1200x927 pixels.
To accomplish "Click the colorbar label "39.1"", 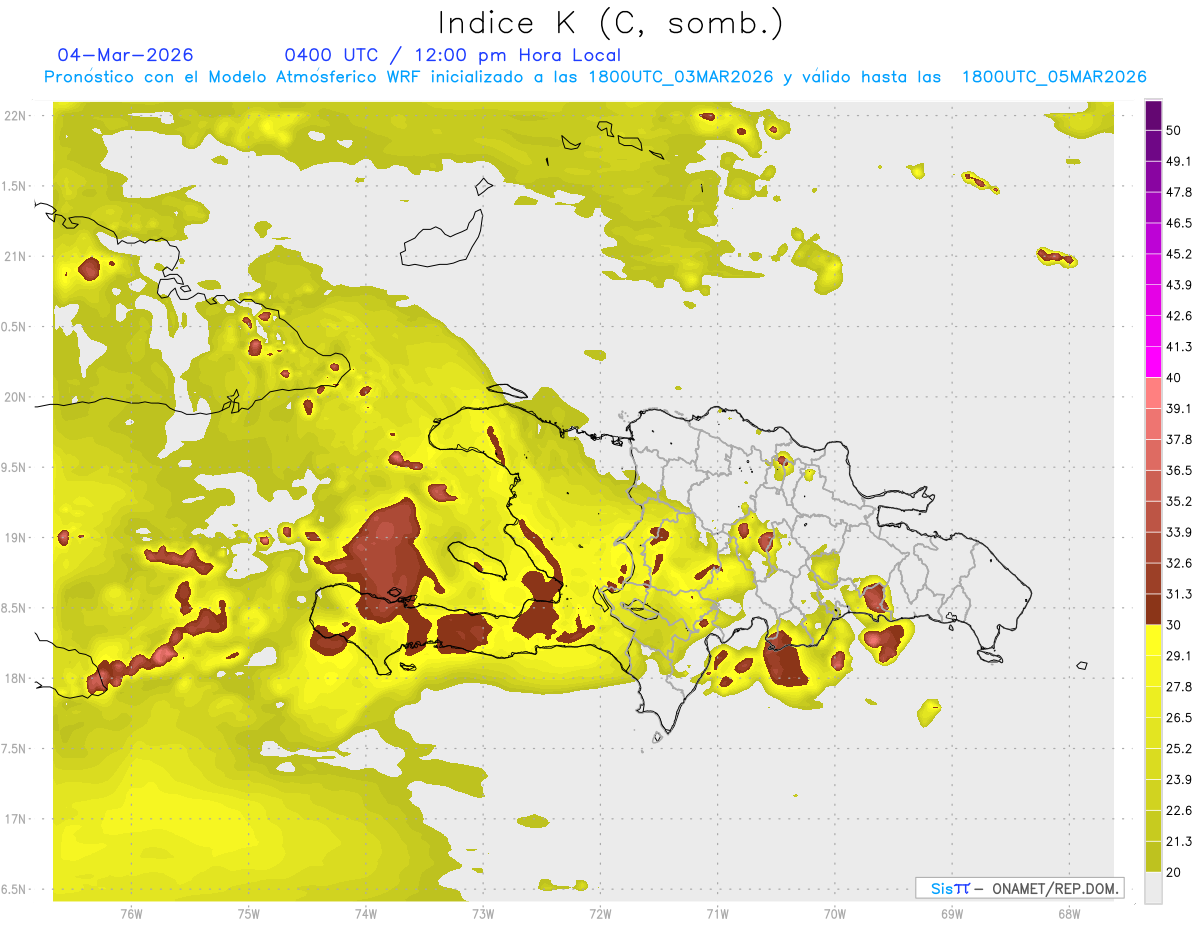I will pyautogui.click(x=1179, y=408).
